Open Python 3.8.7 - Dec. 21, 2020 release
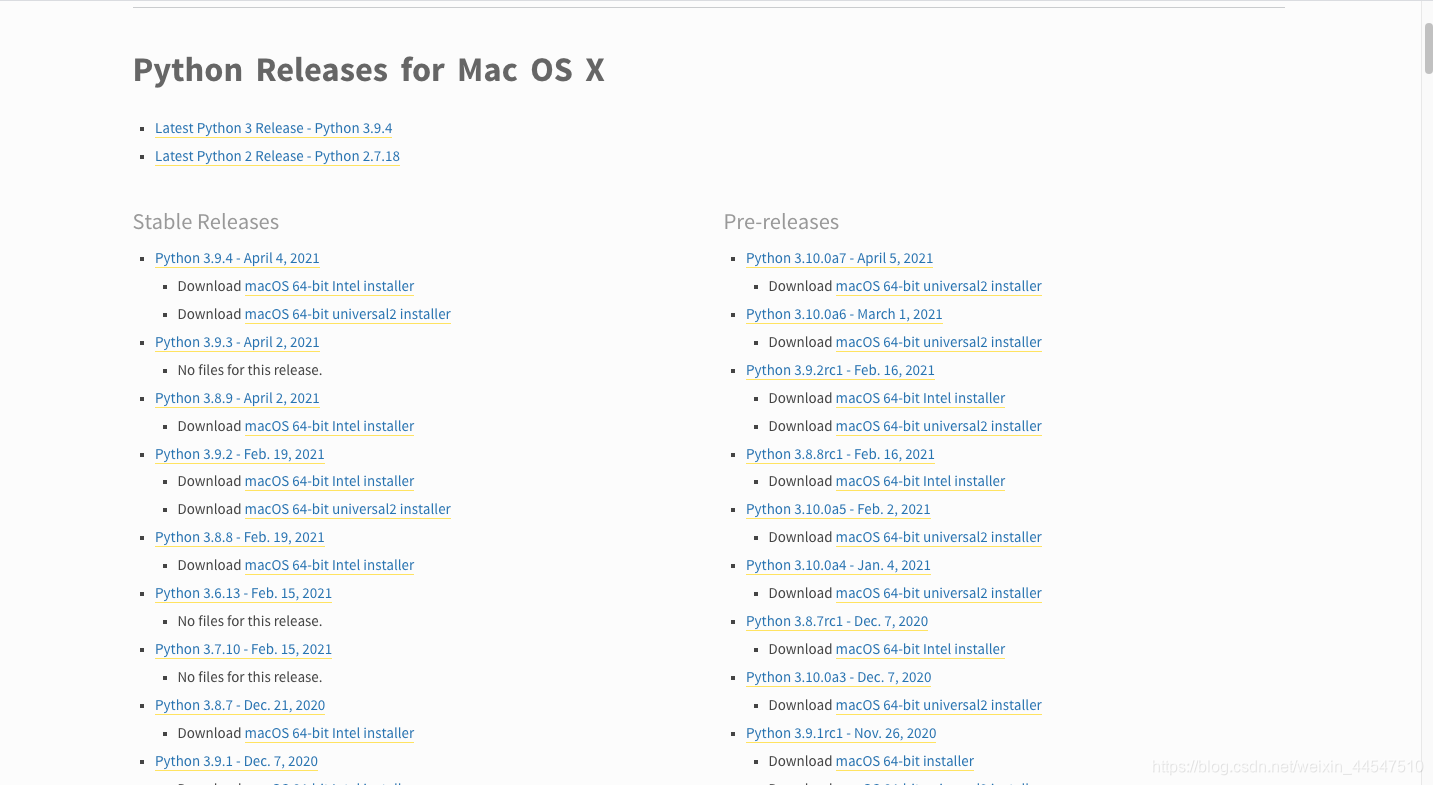Screen dimensions: 1433x785 coord(240,705)
